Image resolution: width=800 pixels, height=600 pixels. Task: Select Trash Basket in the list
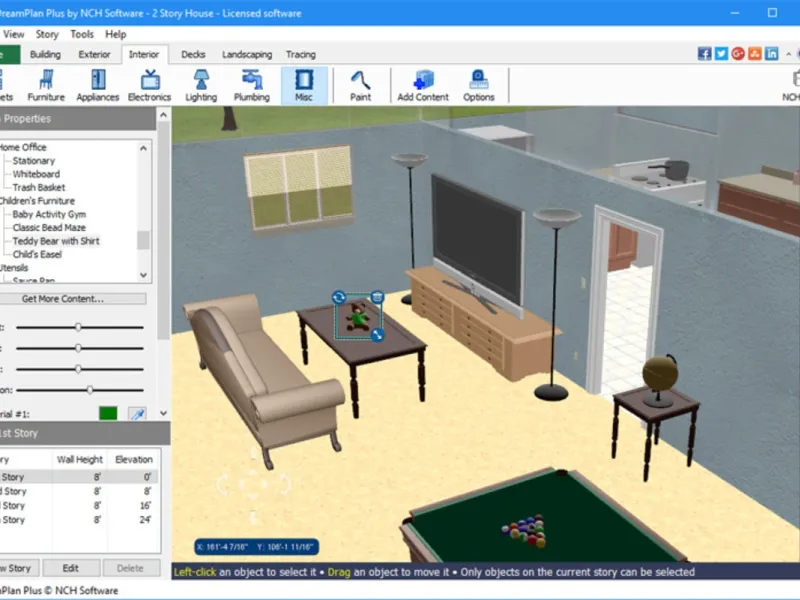[39, 187]
